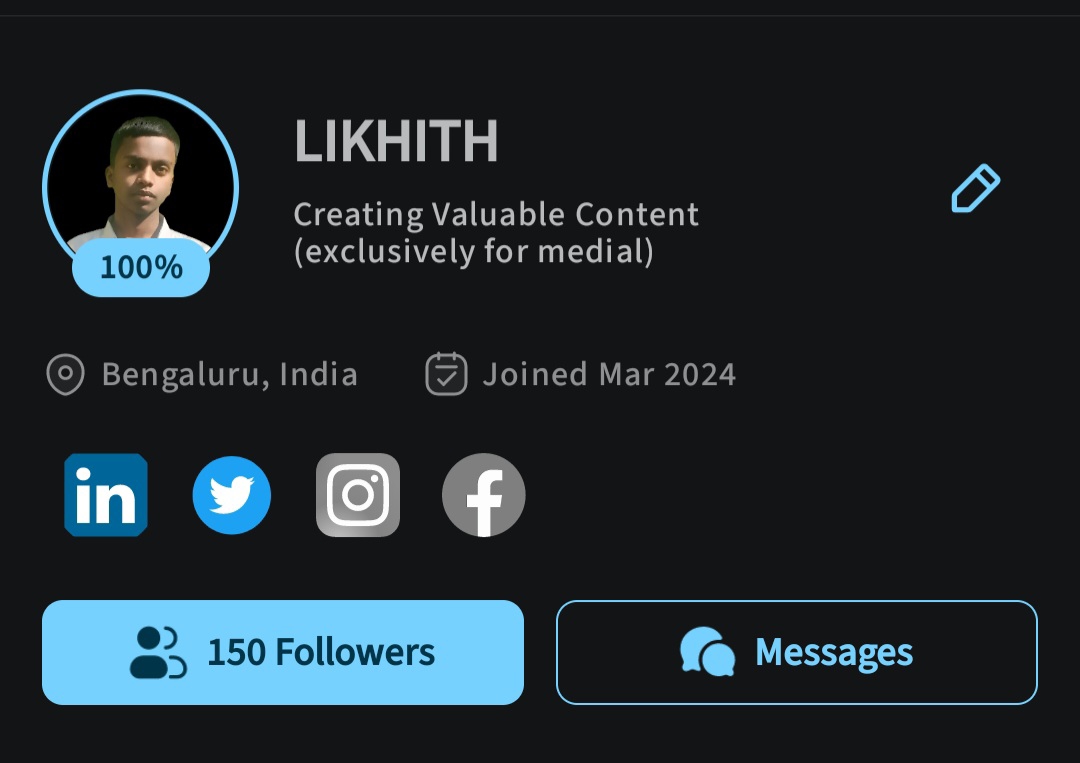This screenshot has height=763, width=1080.
Task: Click the pencil edit profile icon
Action: coord(975,188)
